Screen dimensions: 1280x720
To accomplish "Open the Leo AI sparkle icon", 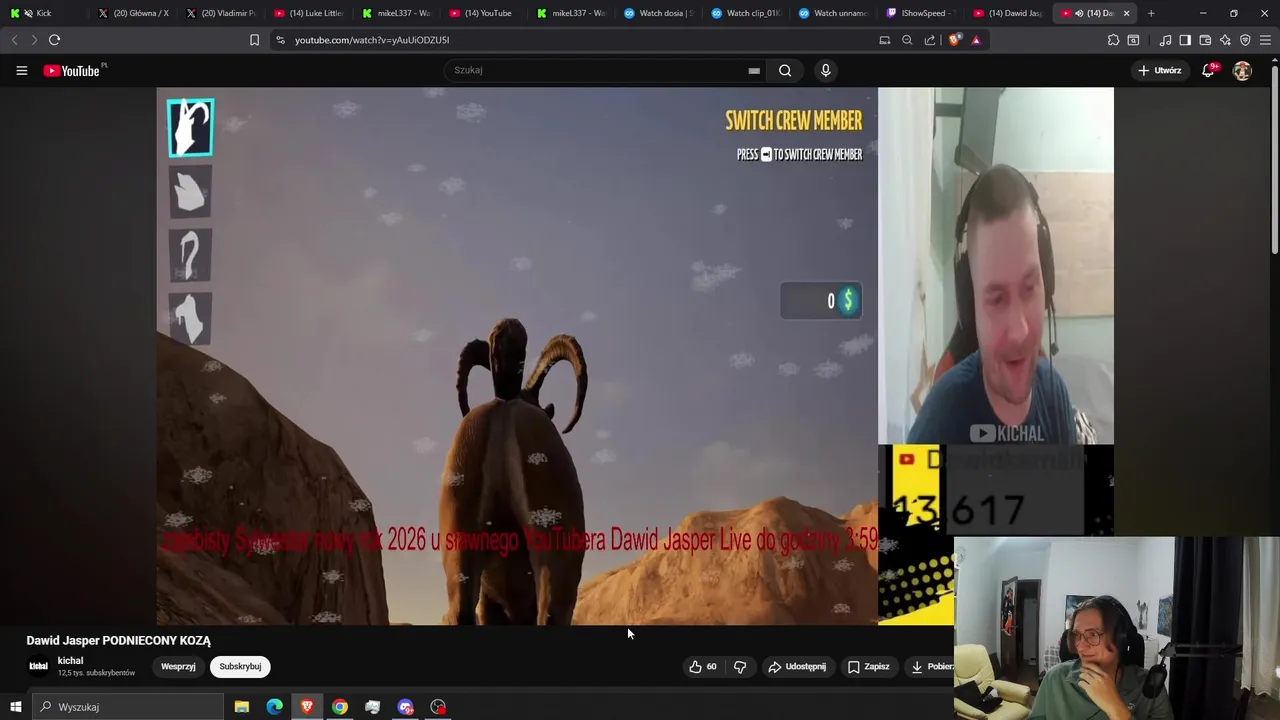I will click(x=1225, y=40).
